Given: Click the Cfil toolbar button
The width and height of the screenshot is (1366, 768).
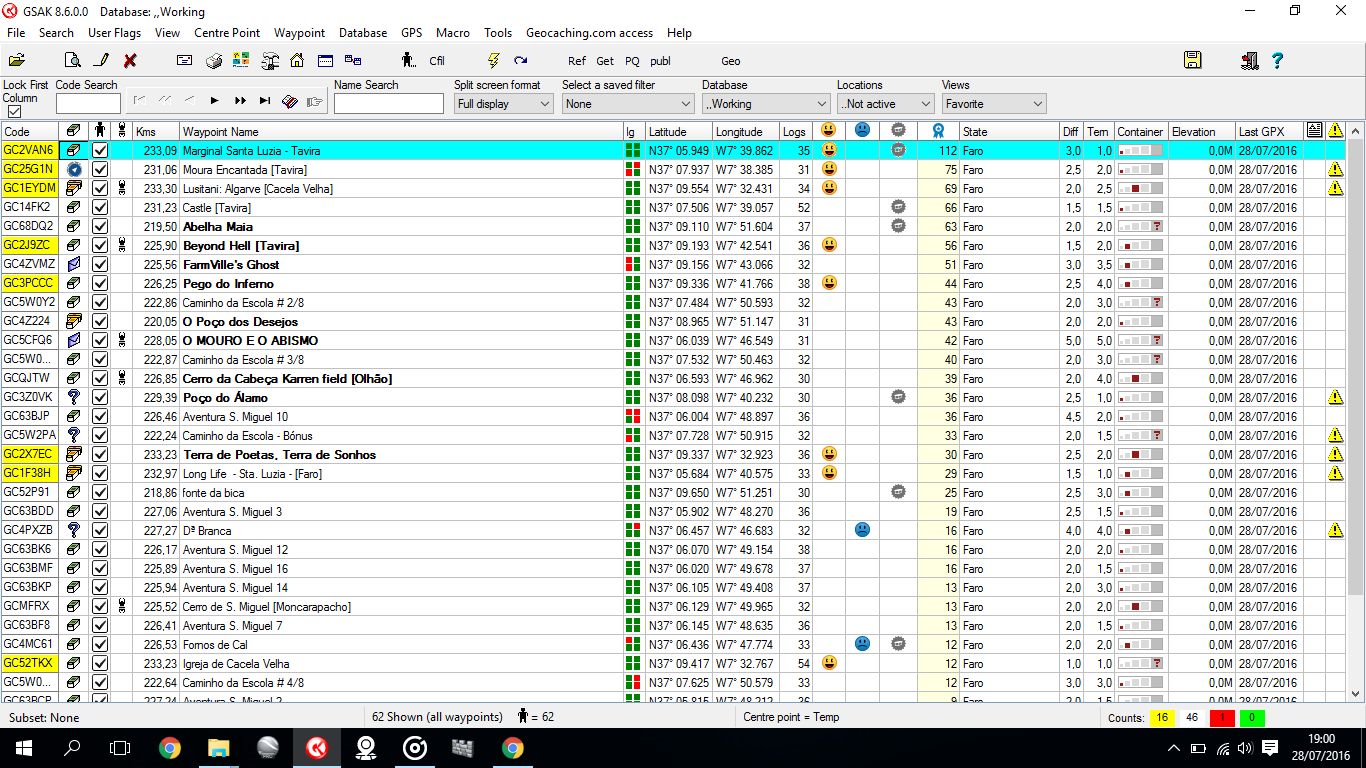Looking at the screenshot, I should pos(437,61).
